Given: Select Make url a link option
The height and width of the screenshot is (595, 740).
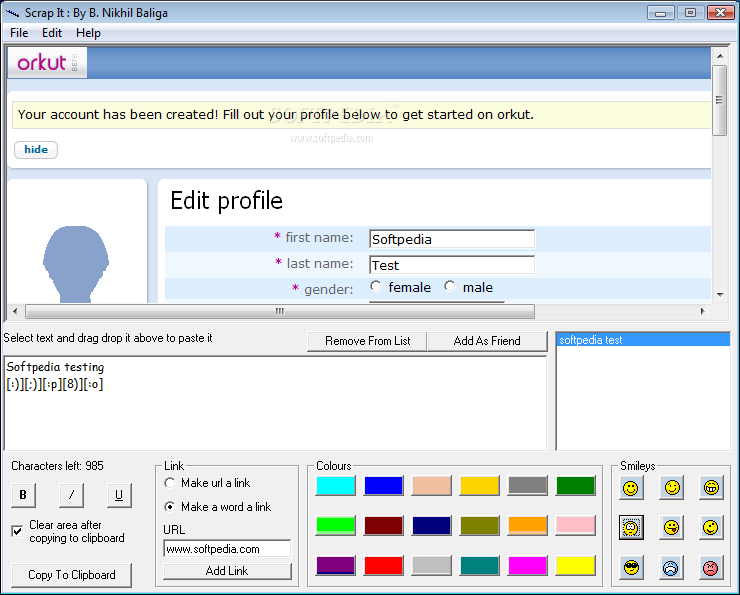Looking at the screenshot, I should coord(169,483).
